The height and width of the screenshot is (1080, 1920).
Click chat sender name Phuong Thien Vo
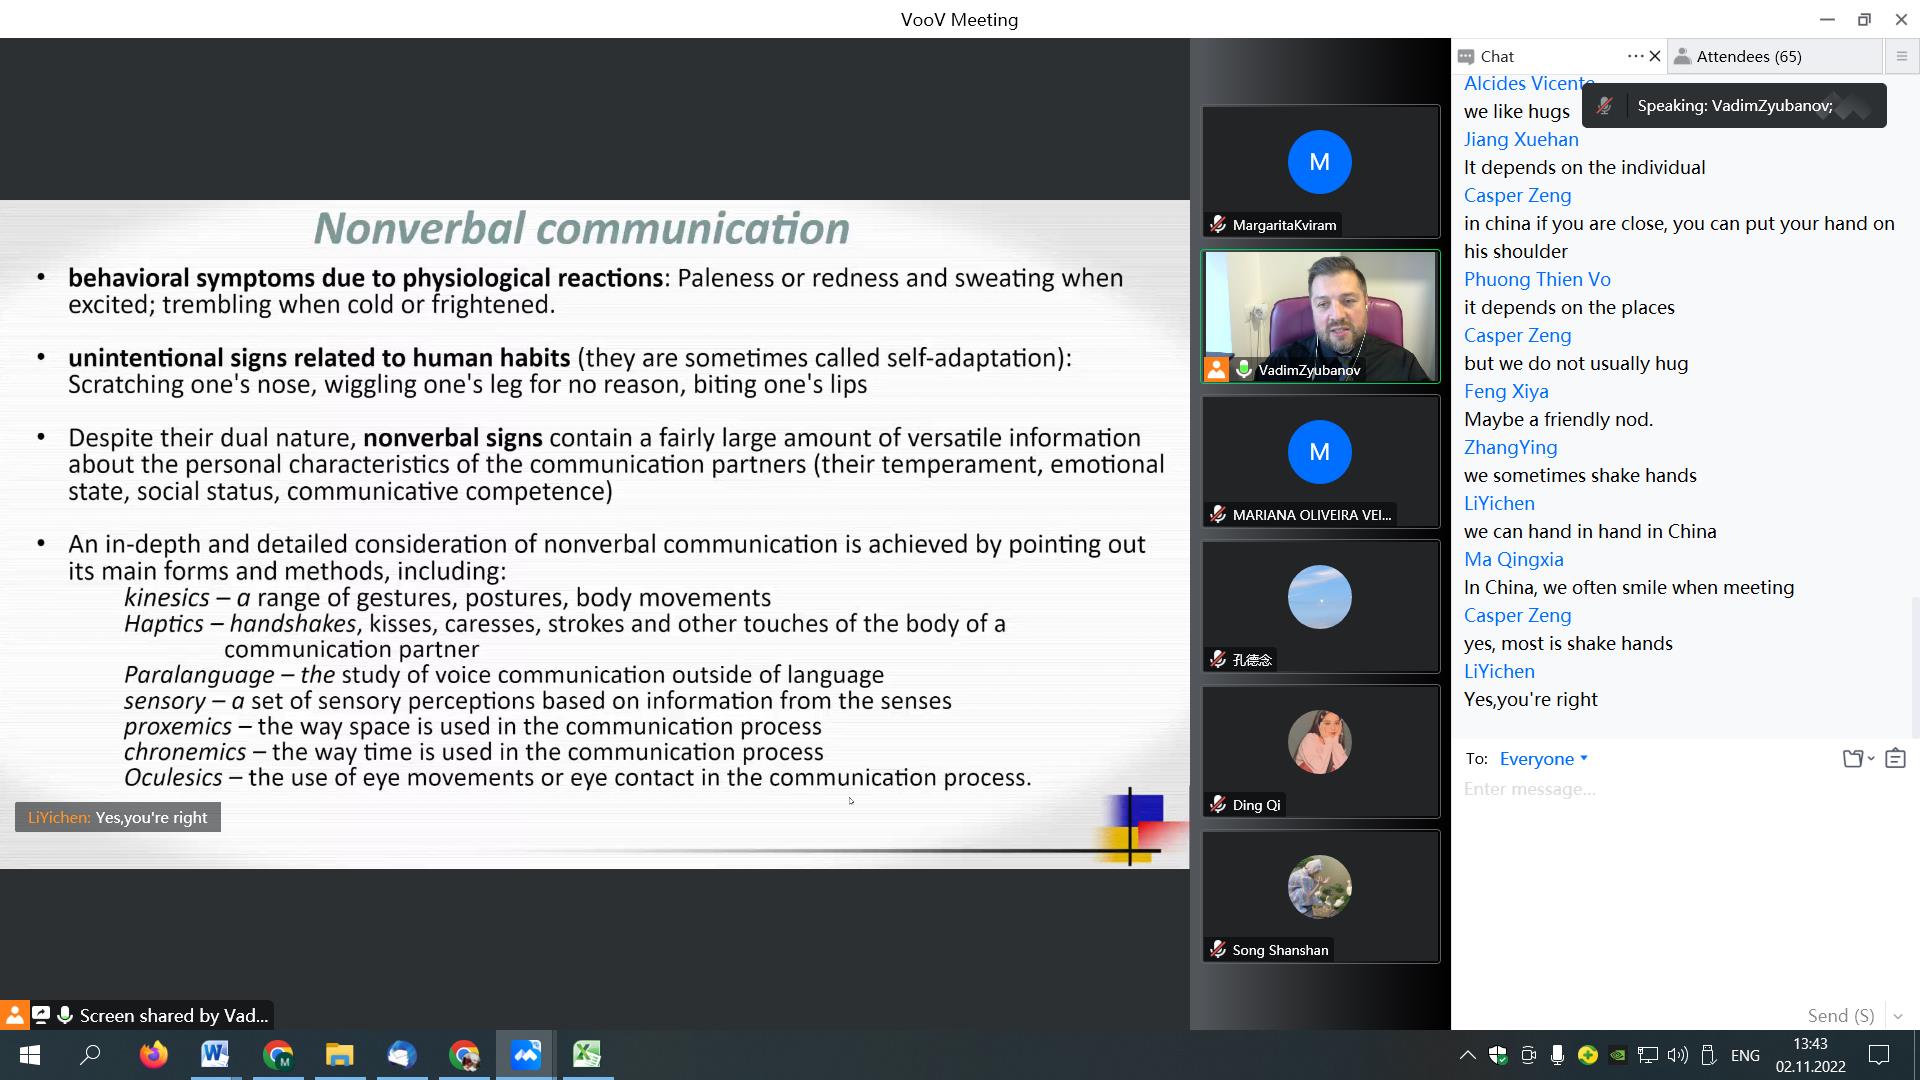coord(1537,280)
